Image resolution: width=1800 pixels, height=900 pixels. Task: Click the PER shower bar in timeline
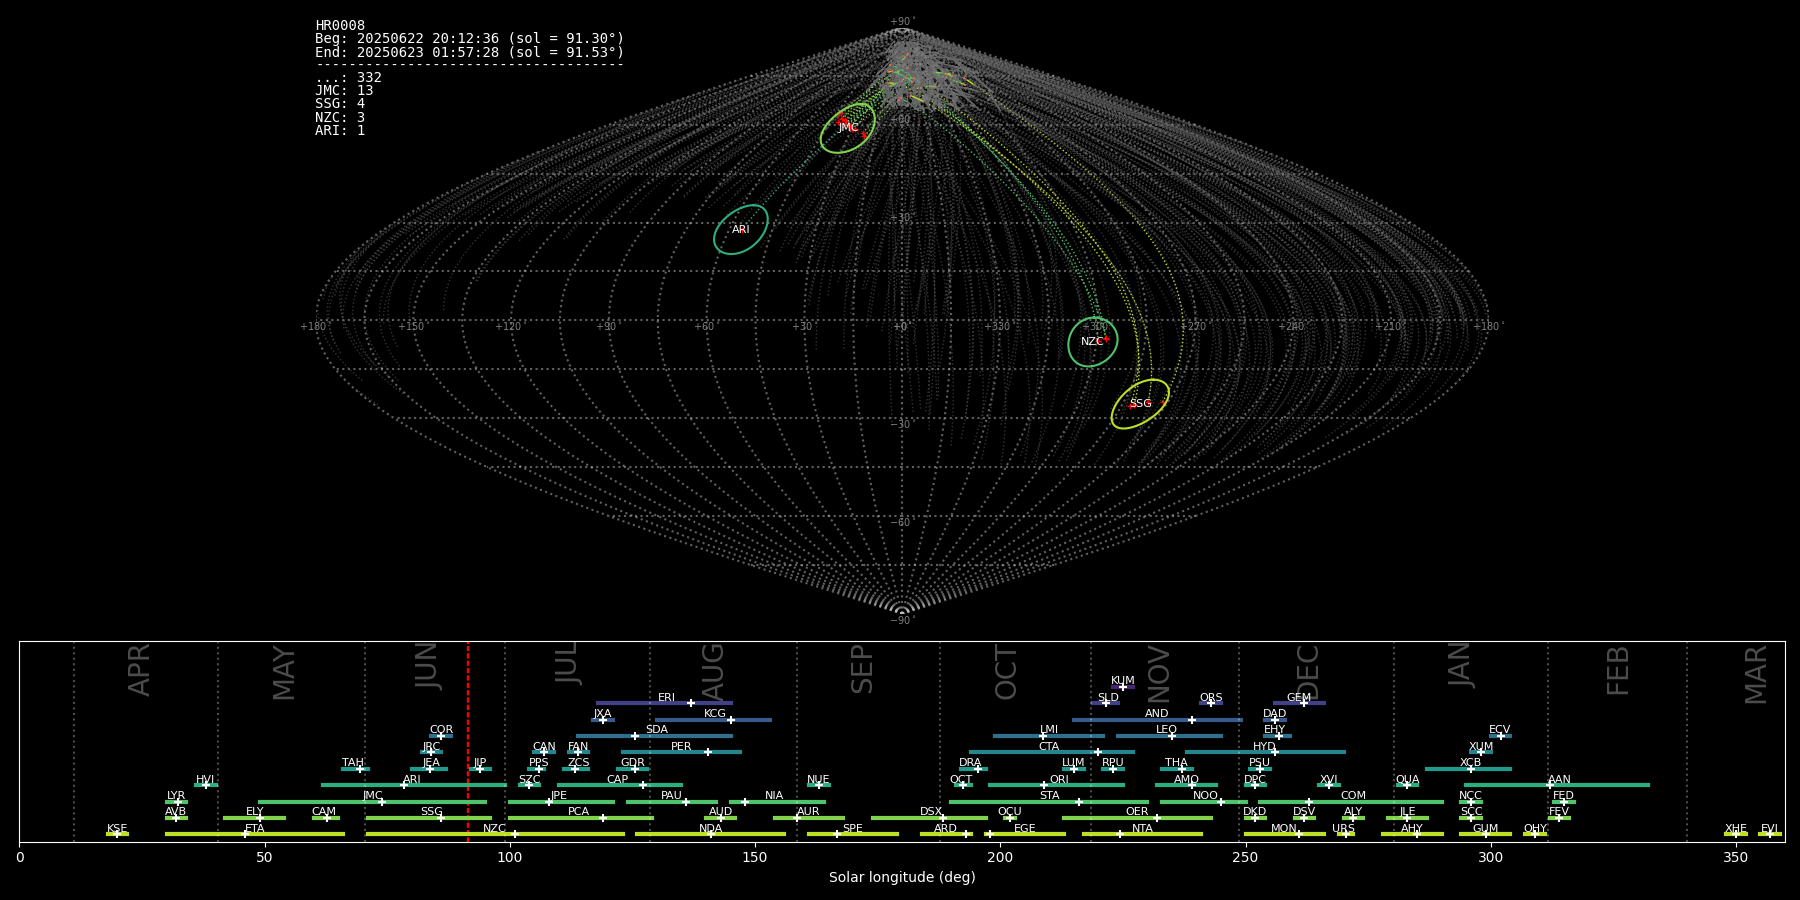(x=681, y=752)
